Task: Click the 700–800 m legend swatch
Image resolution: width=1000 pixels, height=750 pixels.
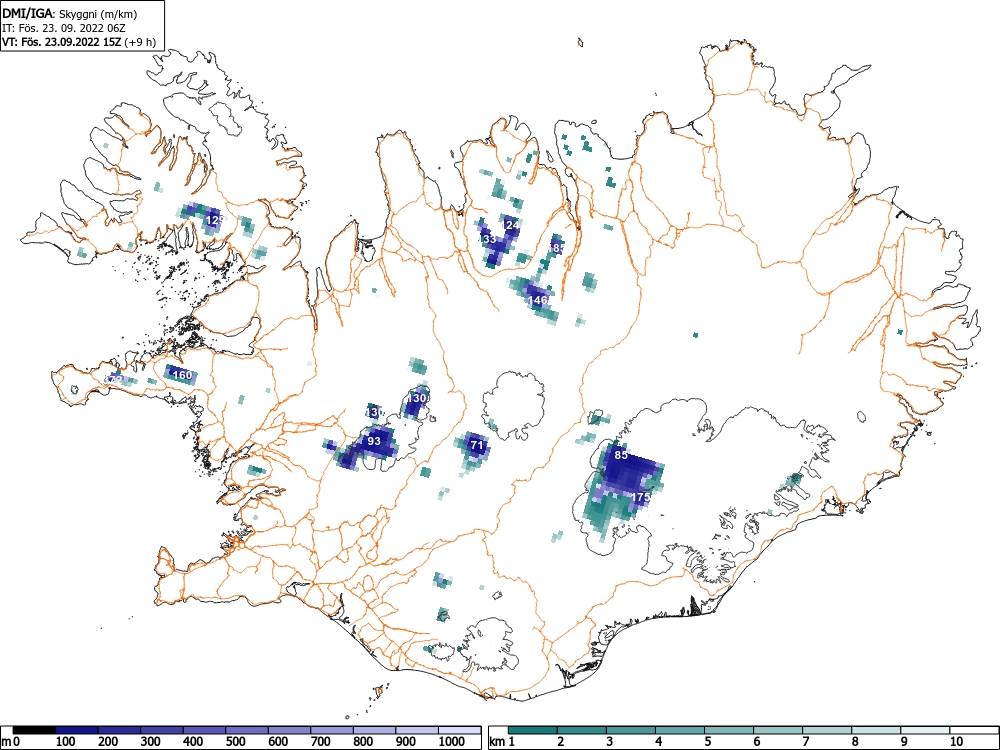Action: [x=333, y=730]
